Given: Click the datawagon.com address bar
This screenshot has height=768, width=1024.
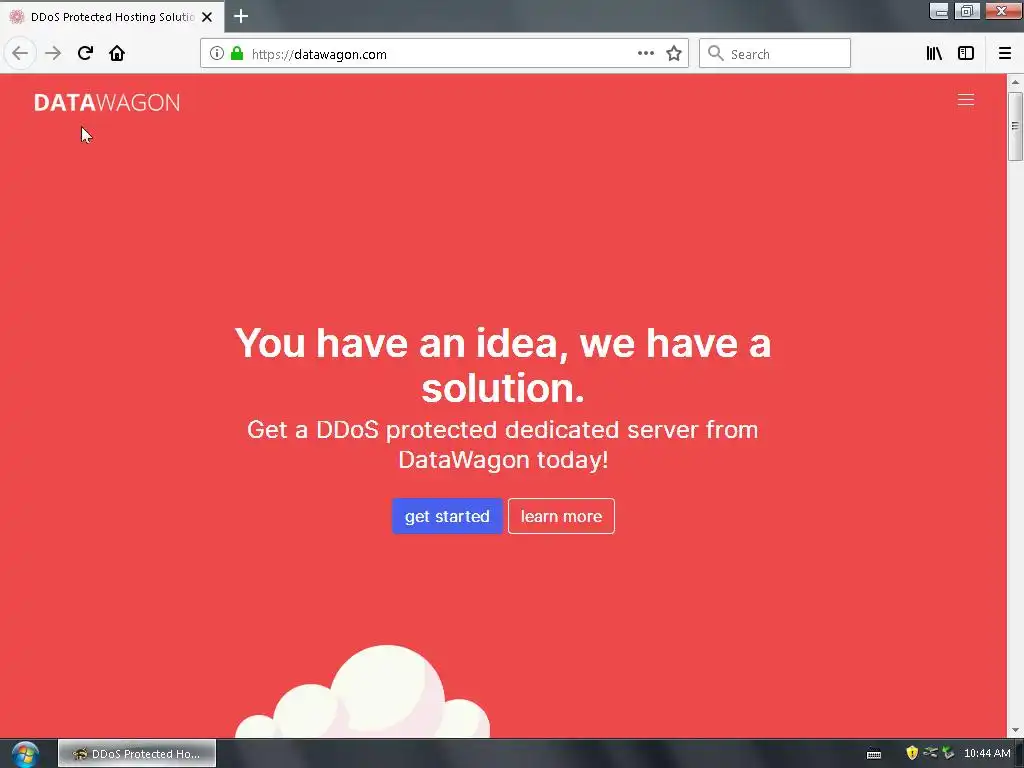Looking at the screenshot, I should 444,54.
